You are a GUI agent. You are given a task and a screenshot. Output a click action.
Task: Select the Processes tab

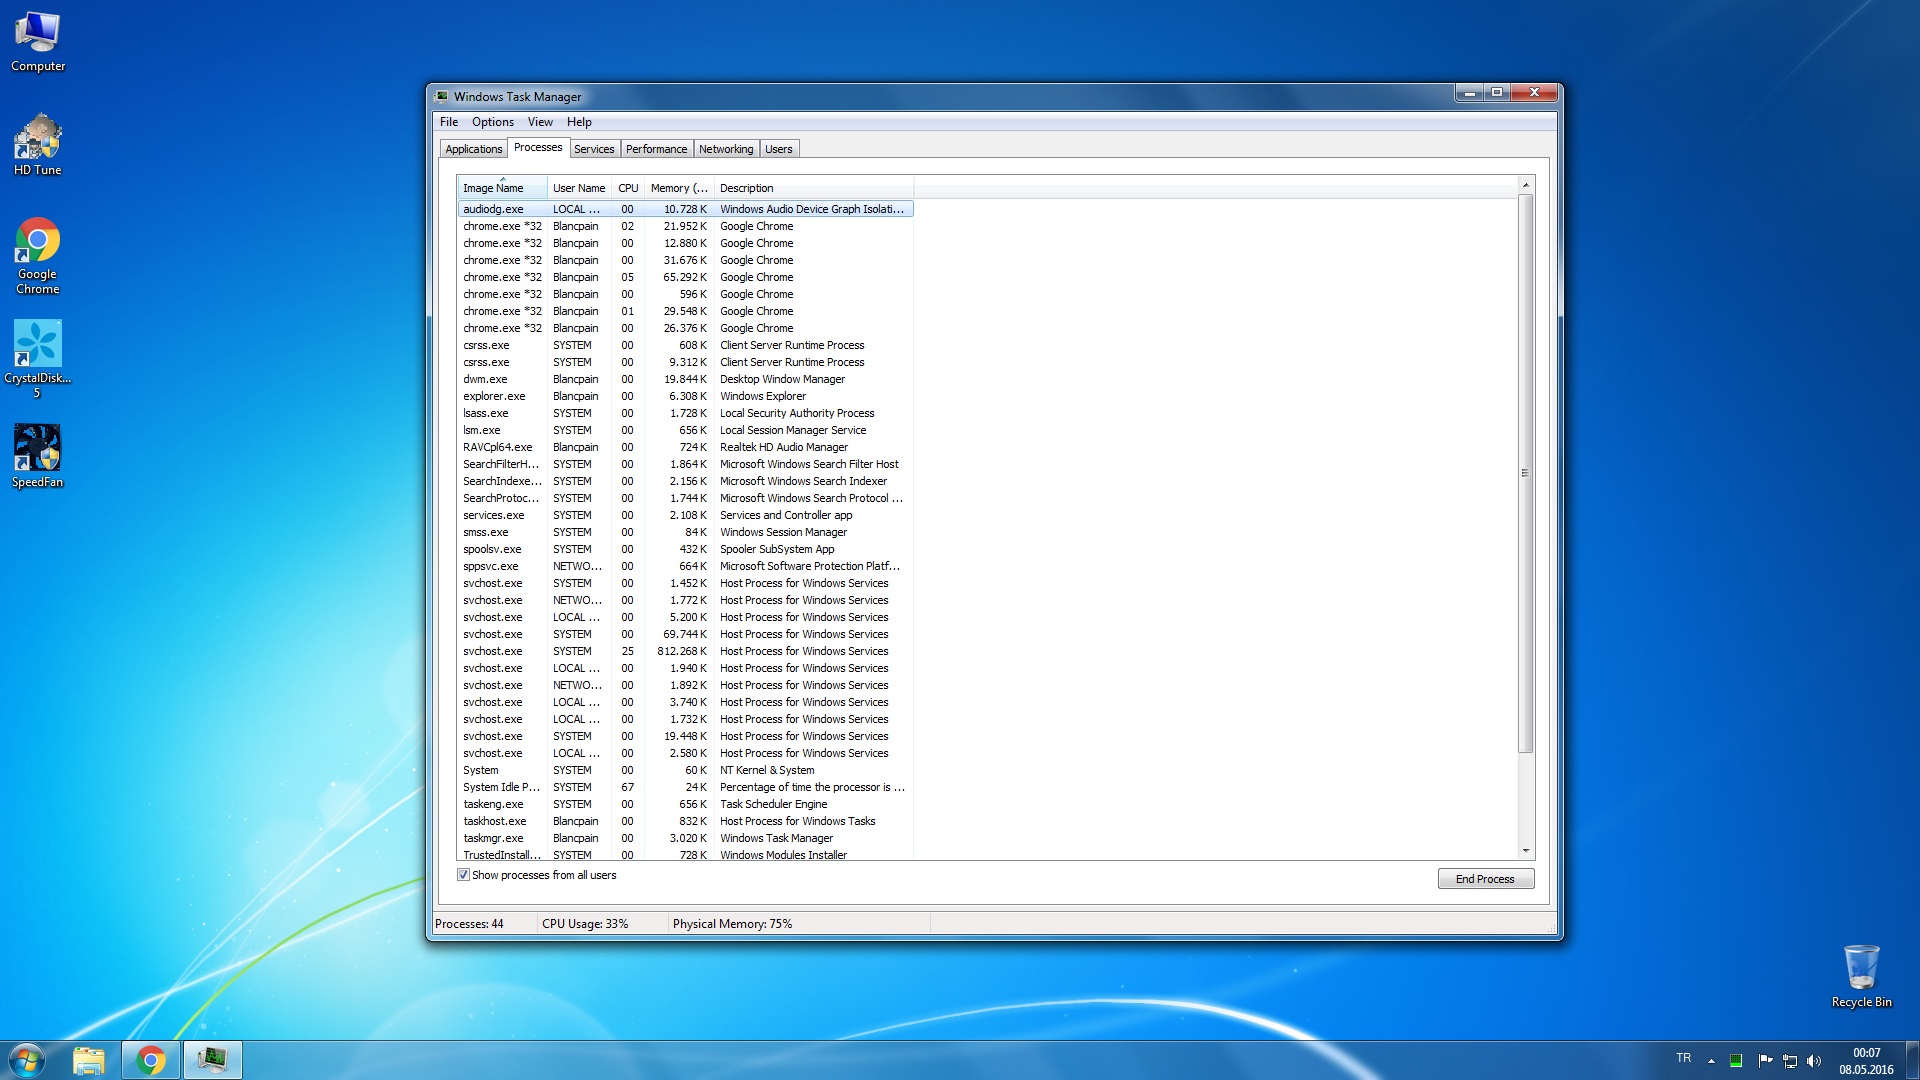click(x=538, y=147)
